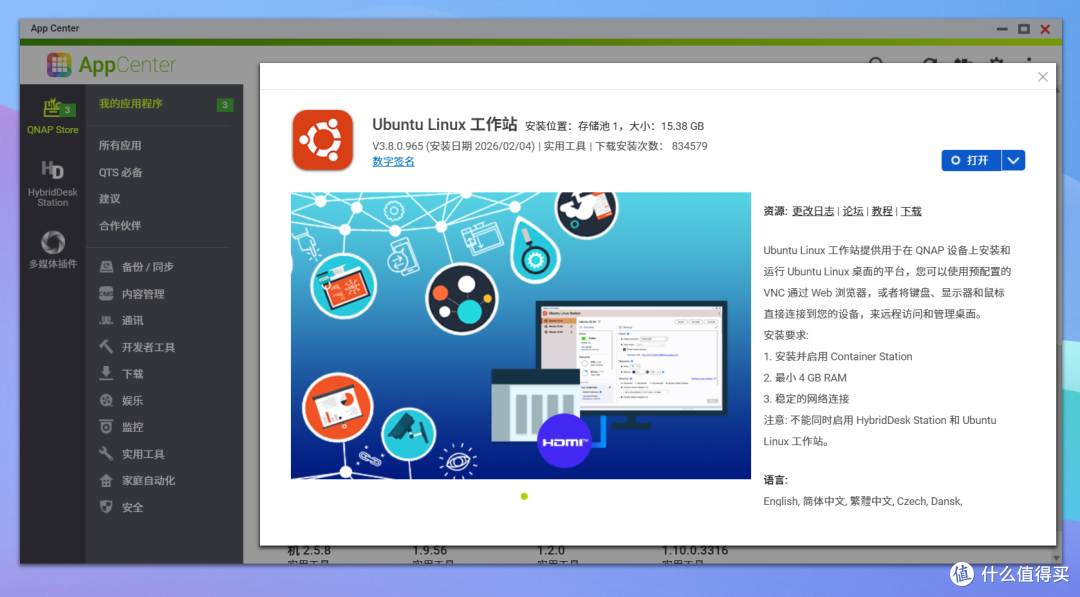Open the 教程 link
1080x597 pixels.
[x=882, y=211]
